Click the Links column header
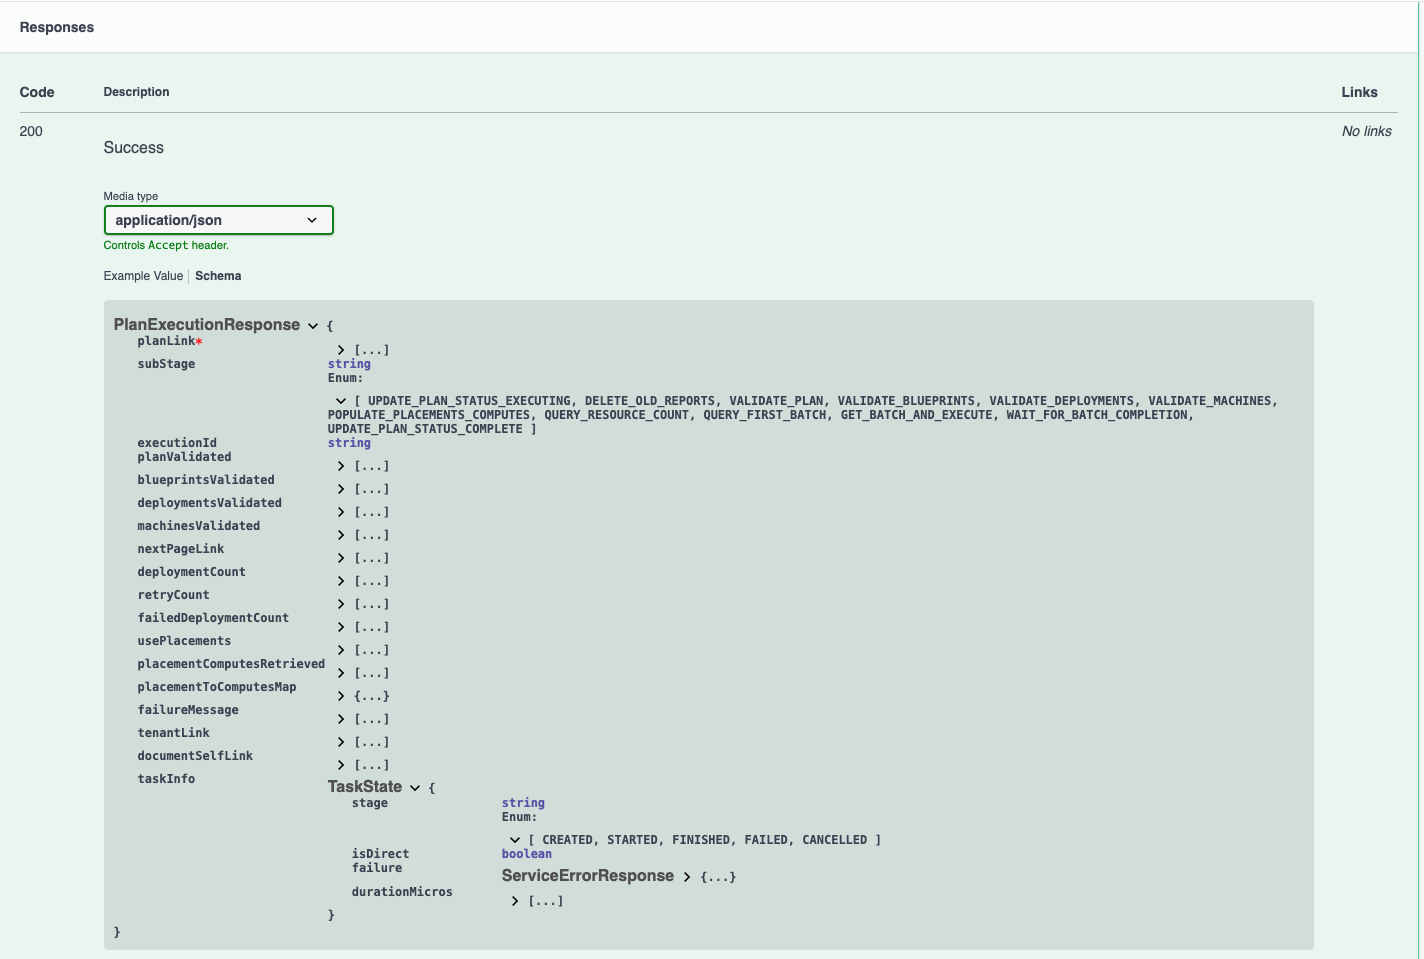 coord(1360,92)
